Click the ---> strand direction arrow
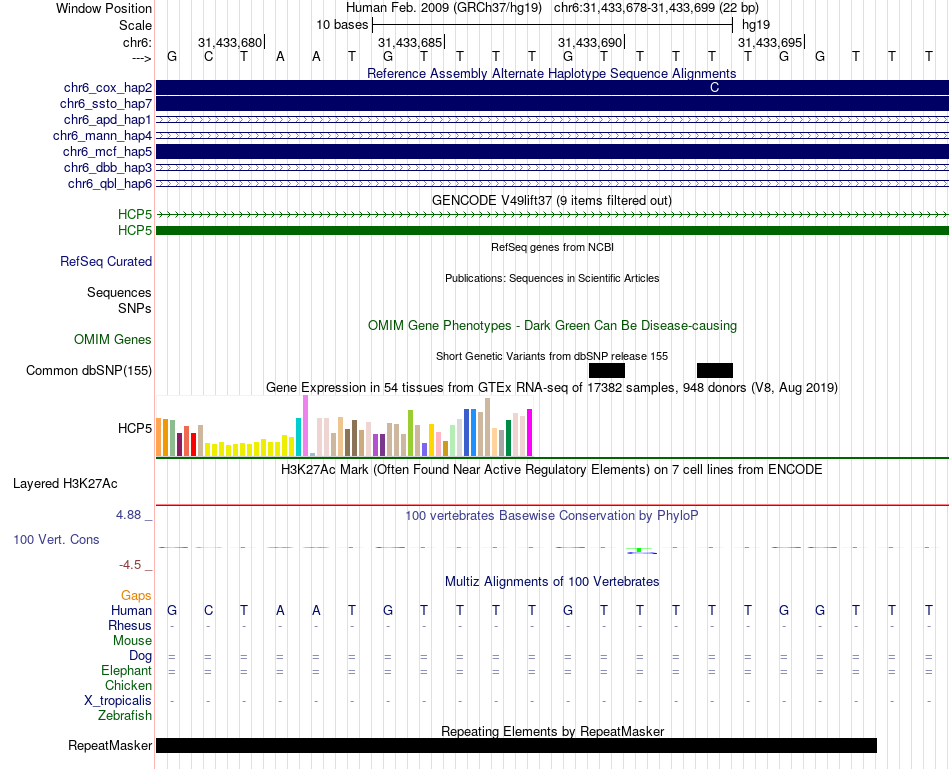 pos(142,58)
